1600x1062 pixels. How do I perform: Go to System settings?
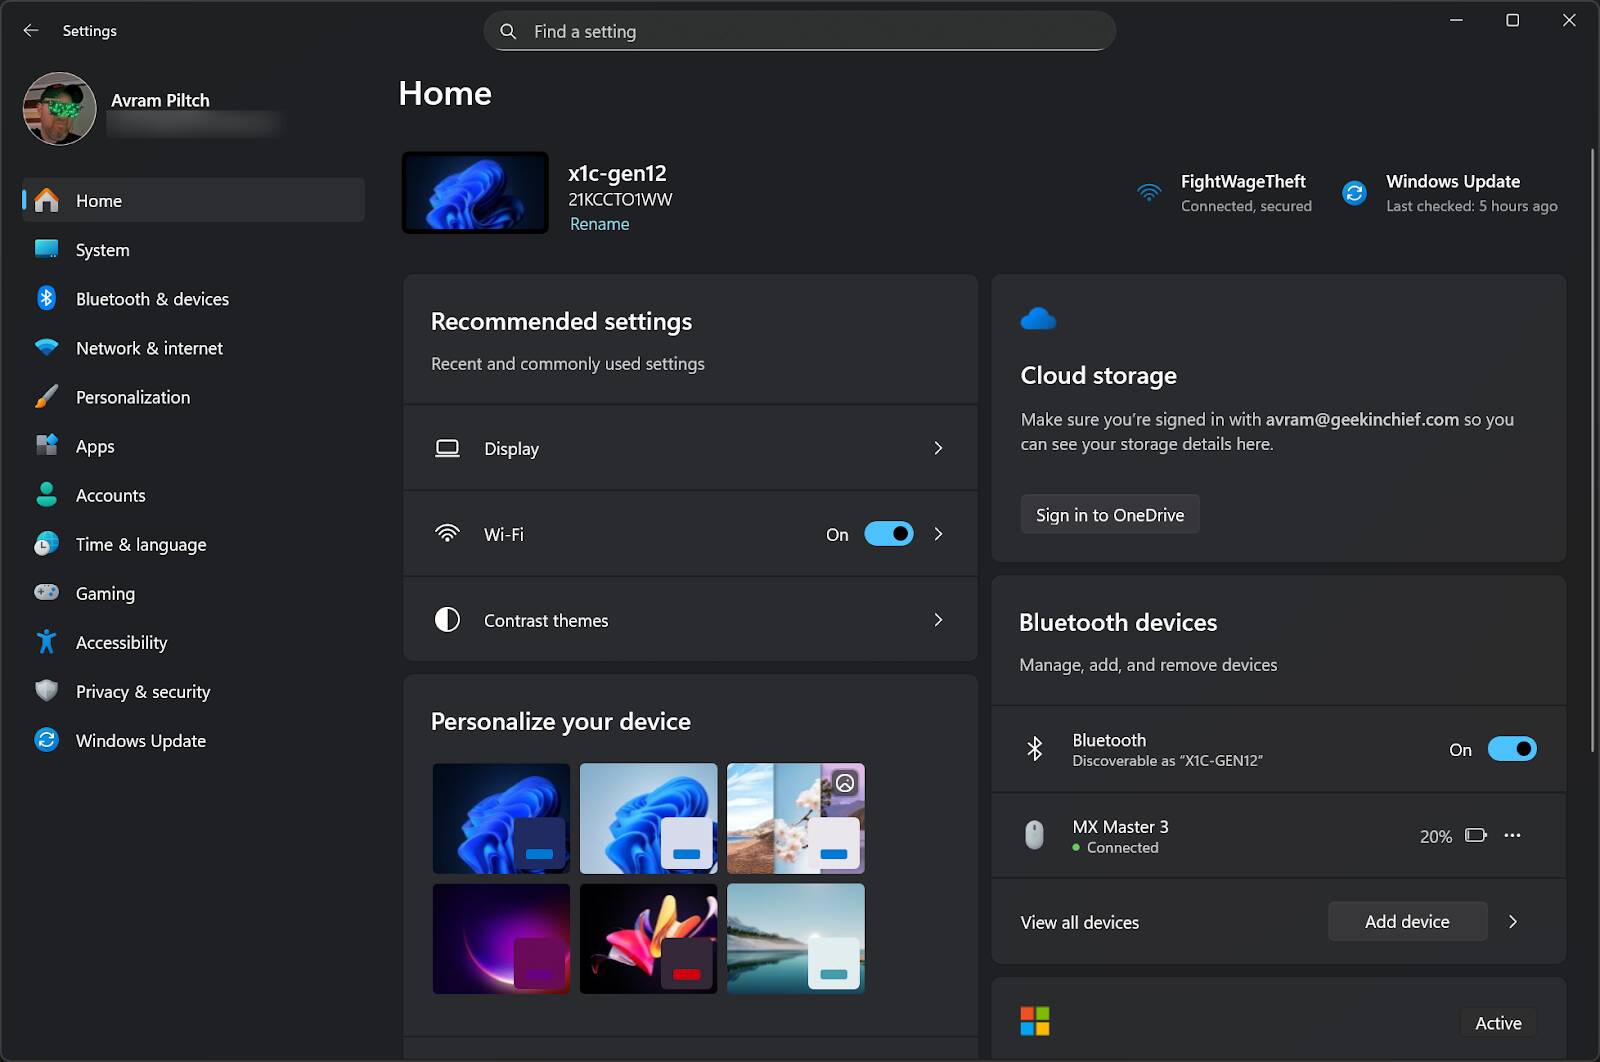(x=194, y=249)
